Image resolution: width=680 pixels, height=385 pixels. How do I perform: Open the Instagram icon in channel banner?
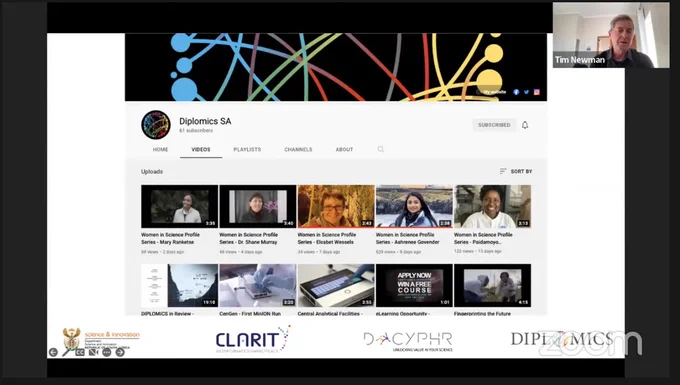tap(536, 92)
